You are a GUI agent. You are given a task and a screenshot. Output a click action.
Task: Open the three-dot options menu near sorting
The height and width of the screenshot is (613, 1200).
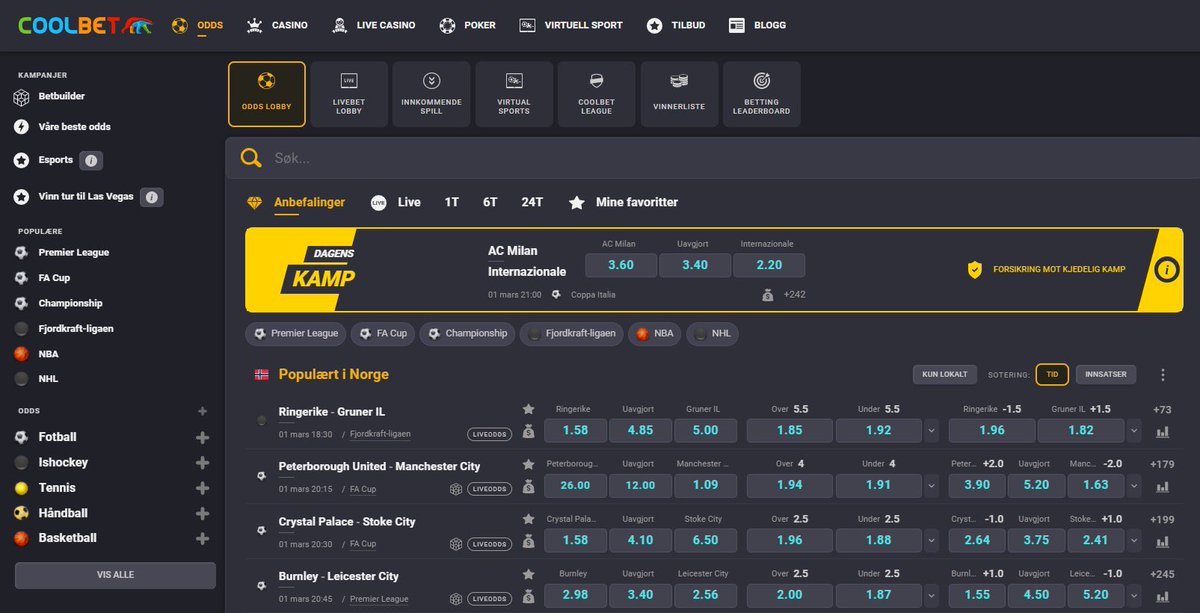click(1163, 373)
